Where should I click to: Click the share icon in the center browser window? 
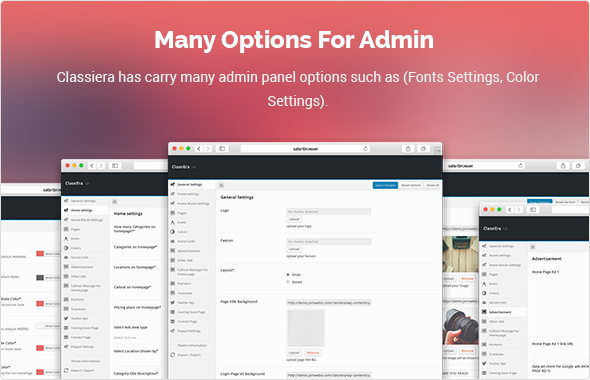408,149
